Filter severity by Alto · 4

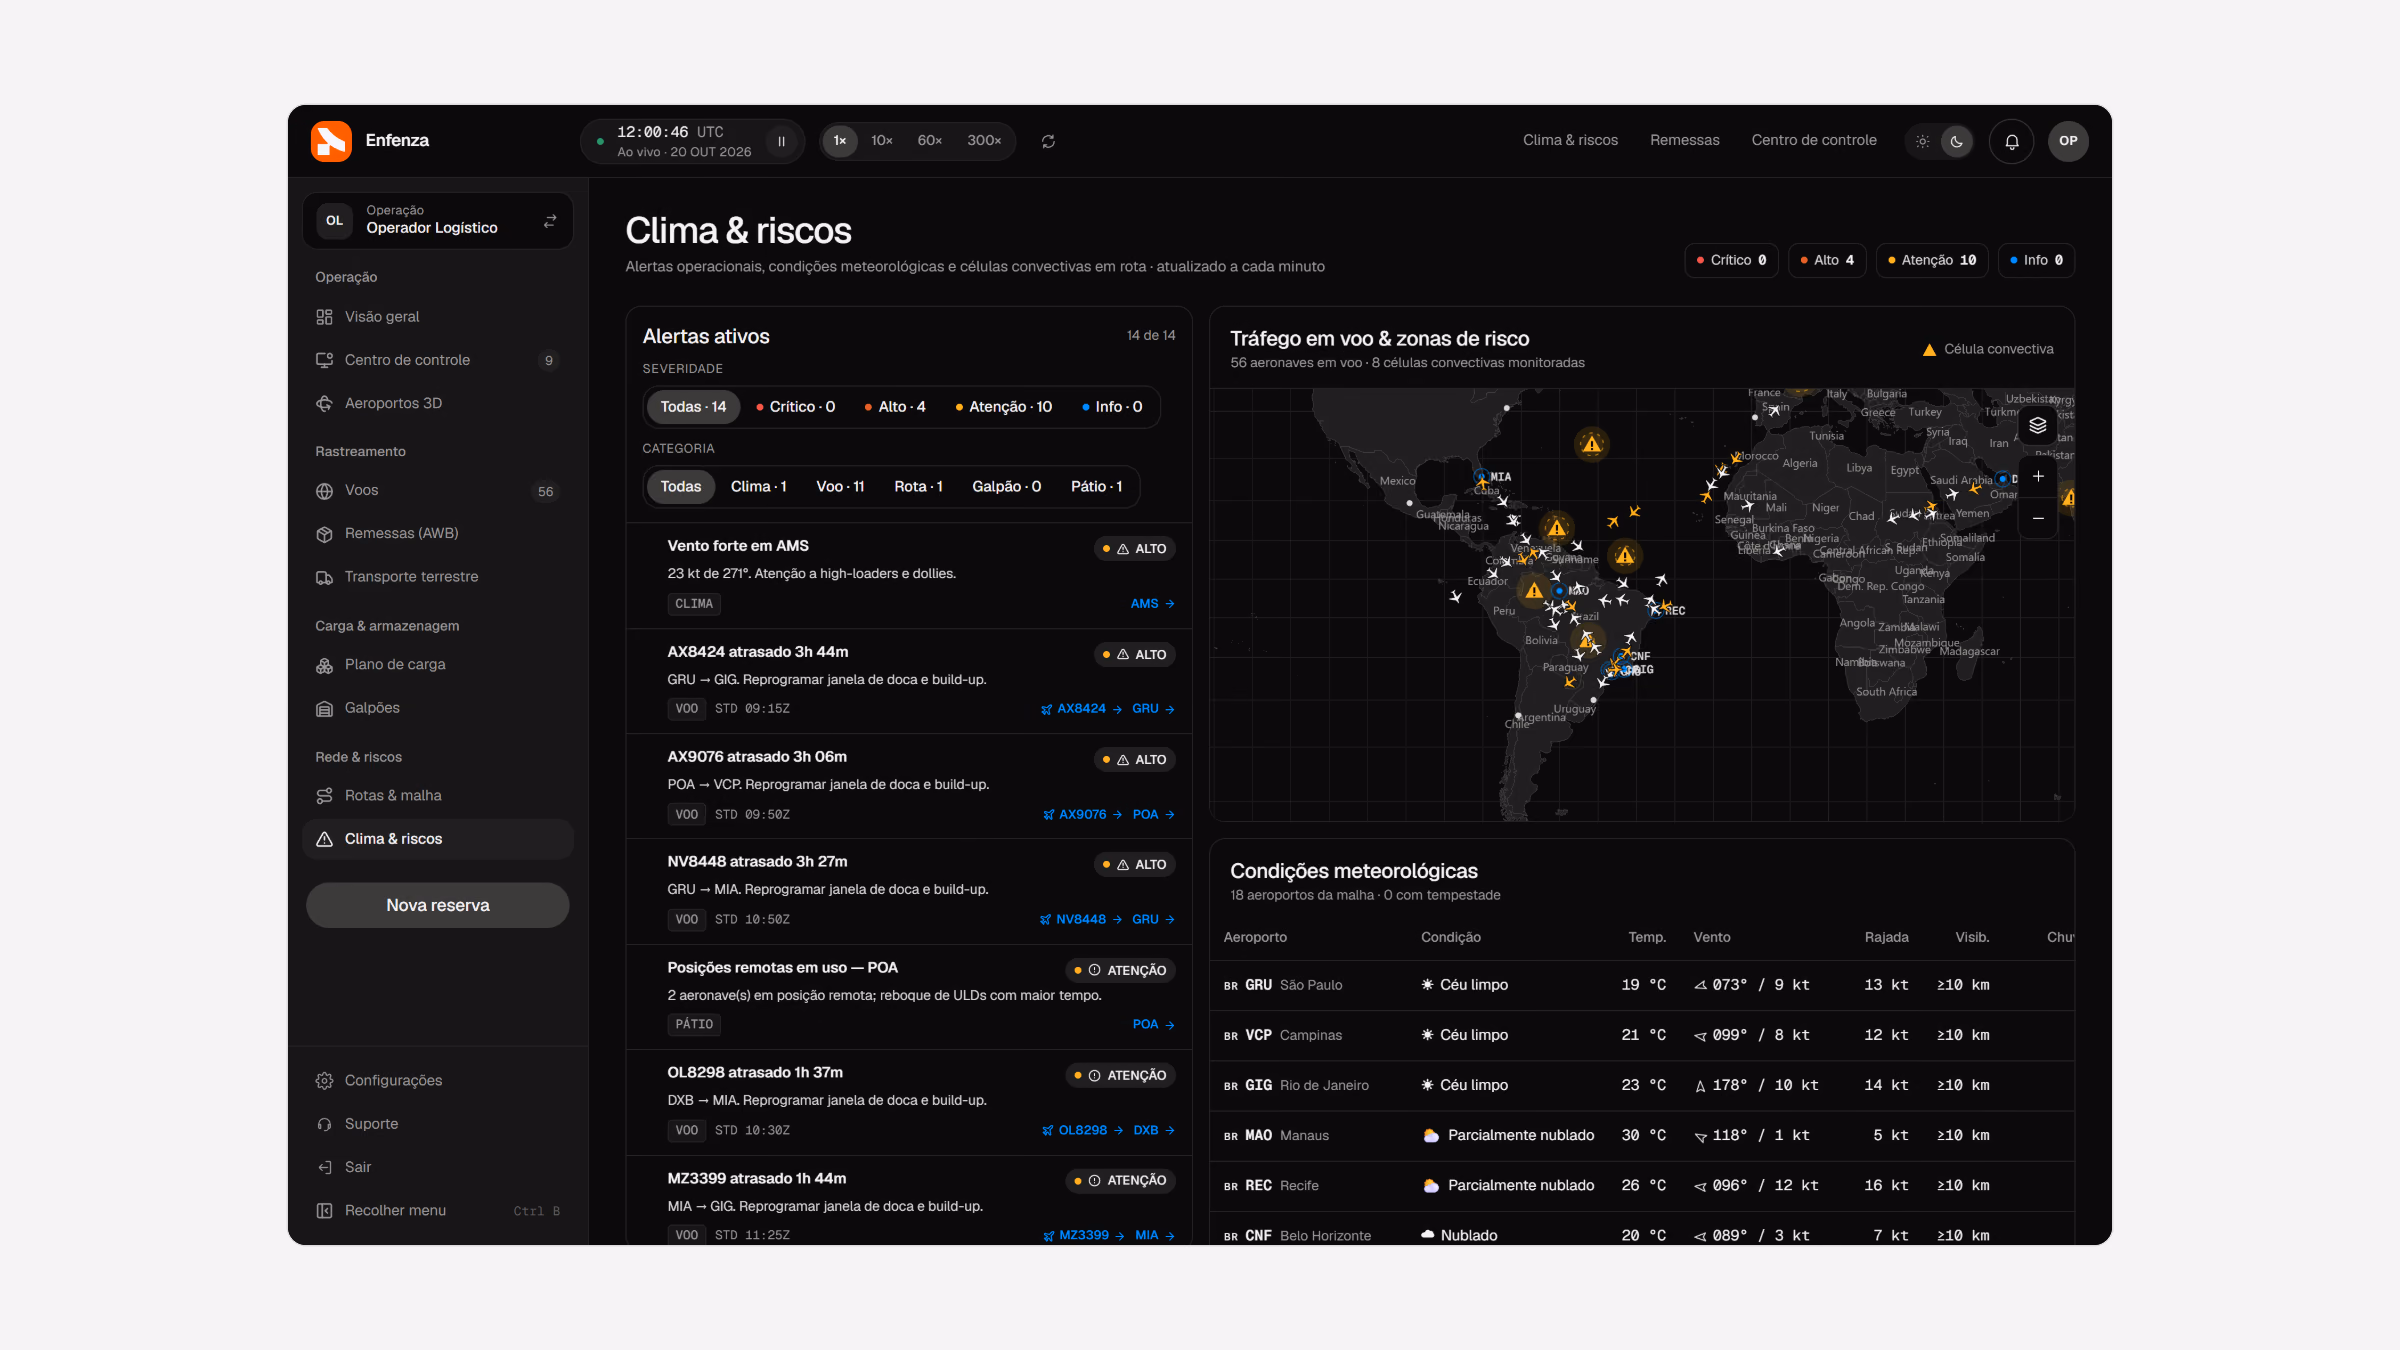point(895,407)
